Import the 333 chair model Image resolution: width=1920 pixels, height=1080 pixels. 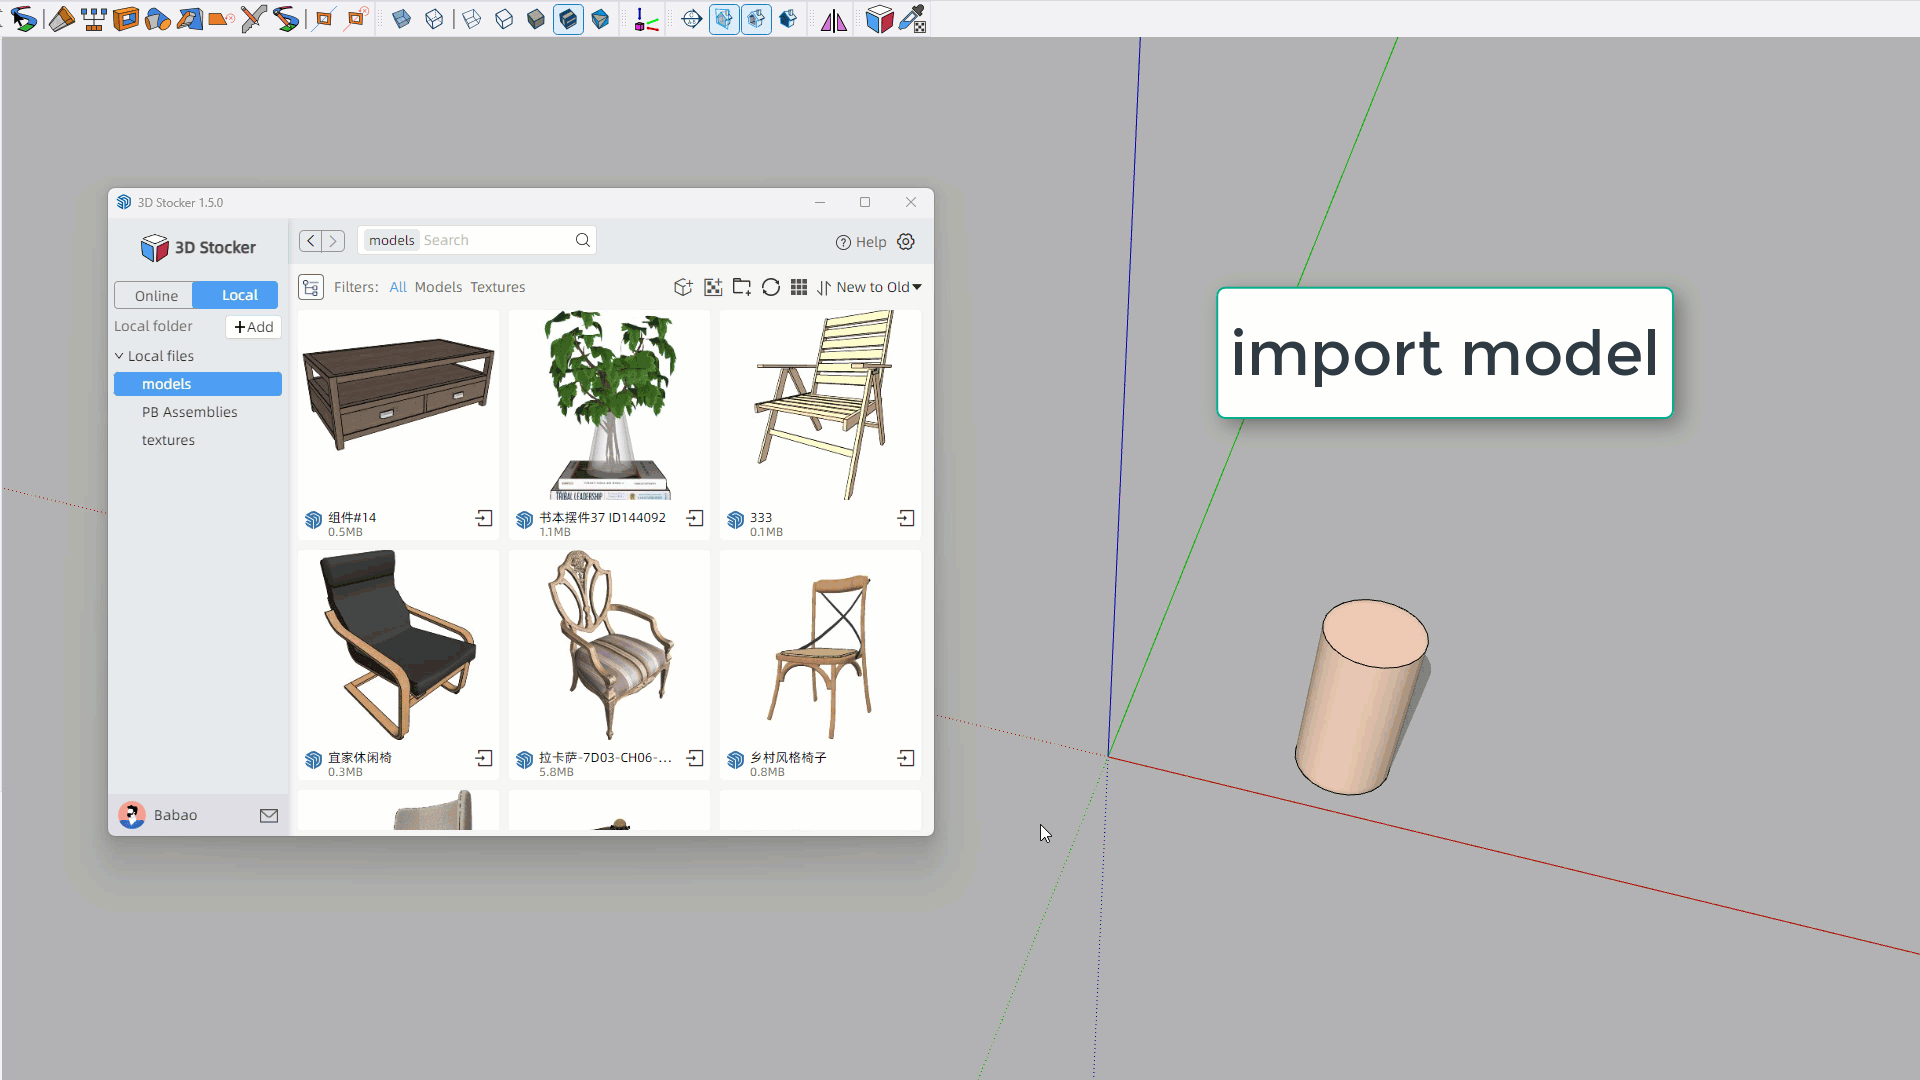(x=906, y=518)
